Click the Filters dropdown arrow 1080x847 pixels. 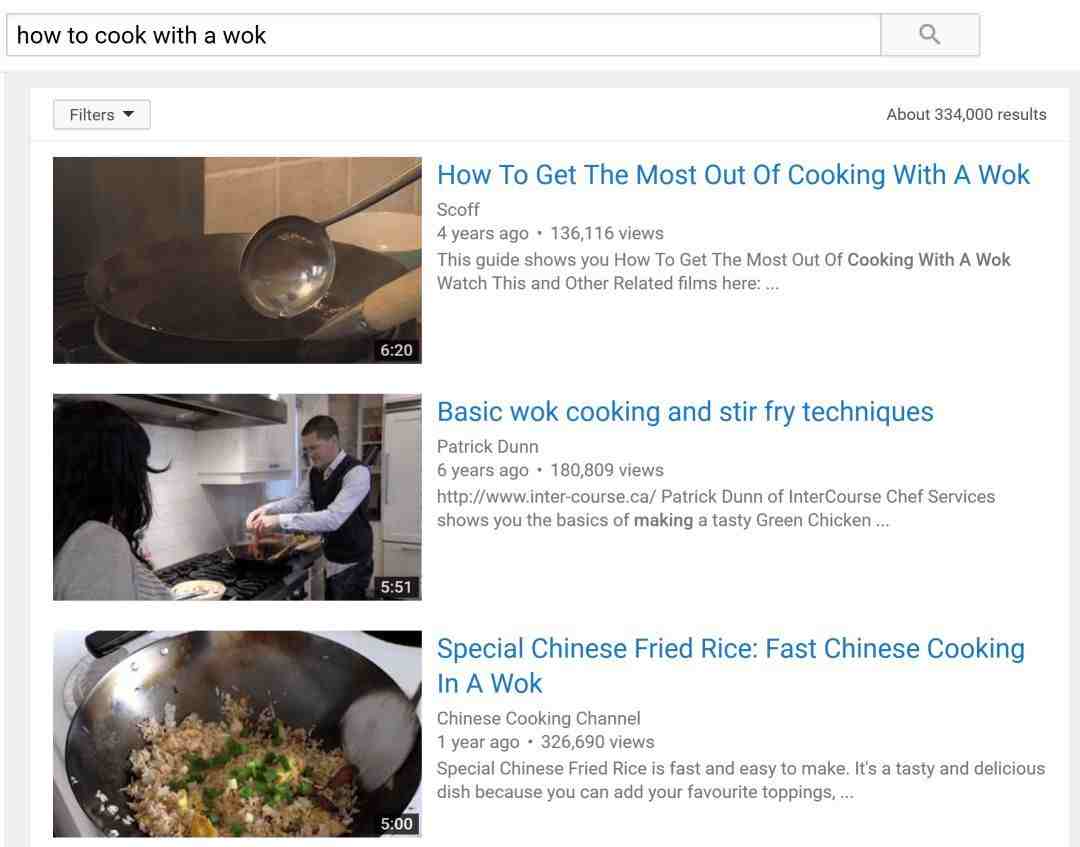128,114
